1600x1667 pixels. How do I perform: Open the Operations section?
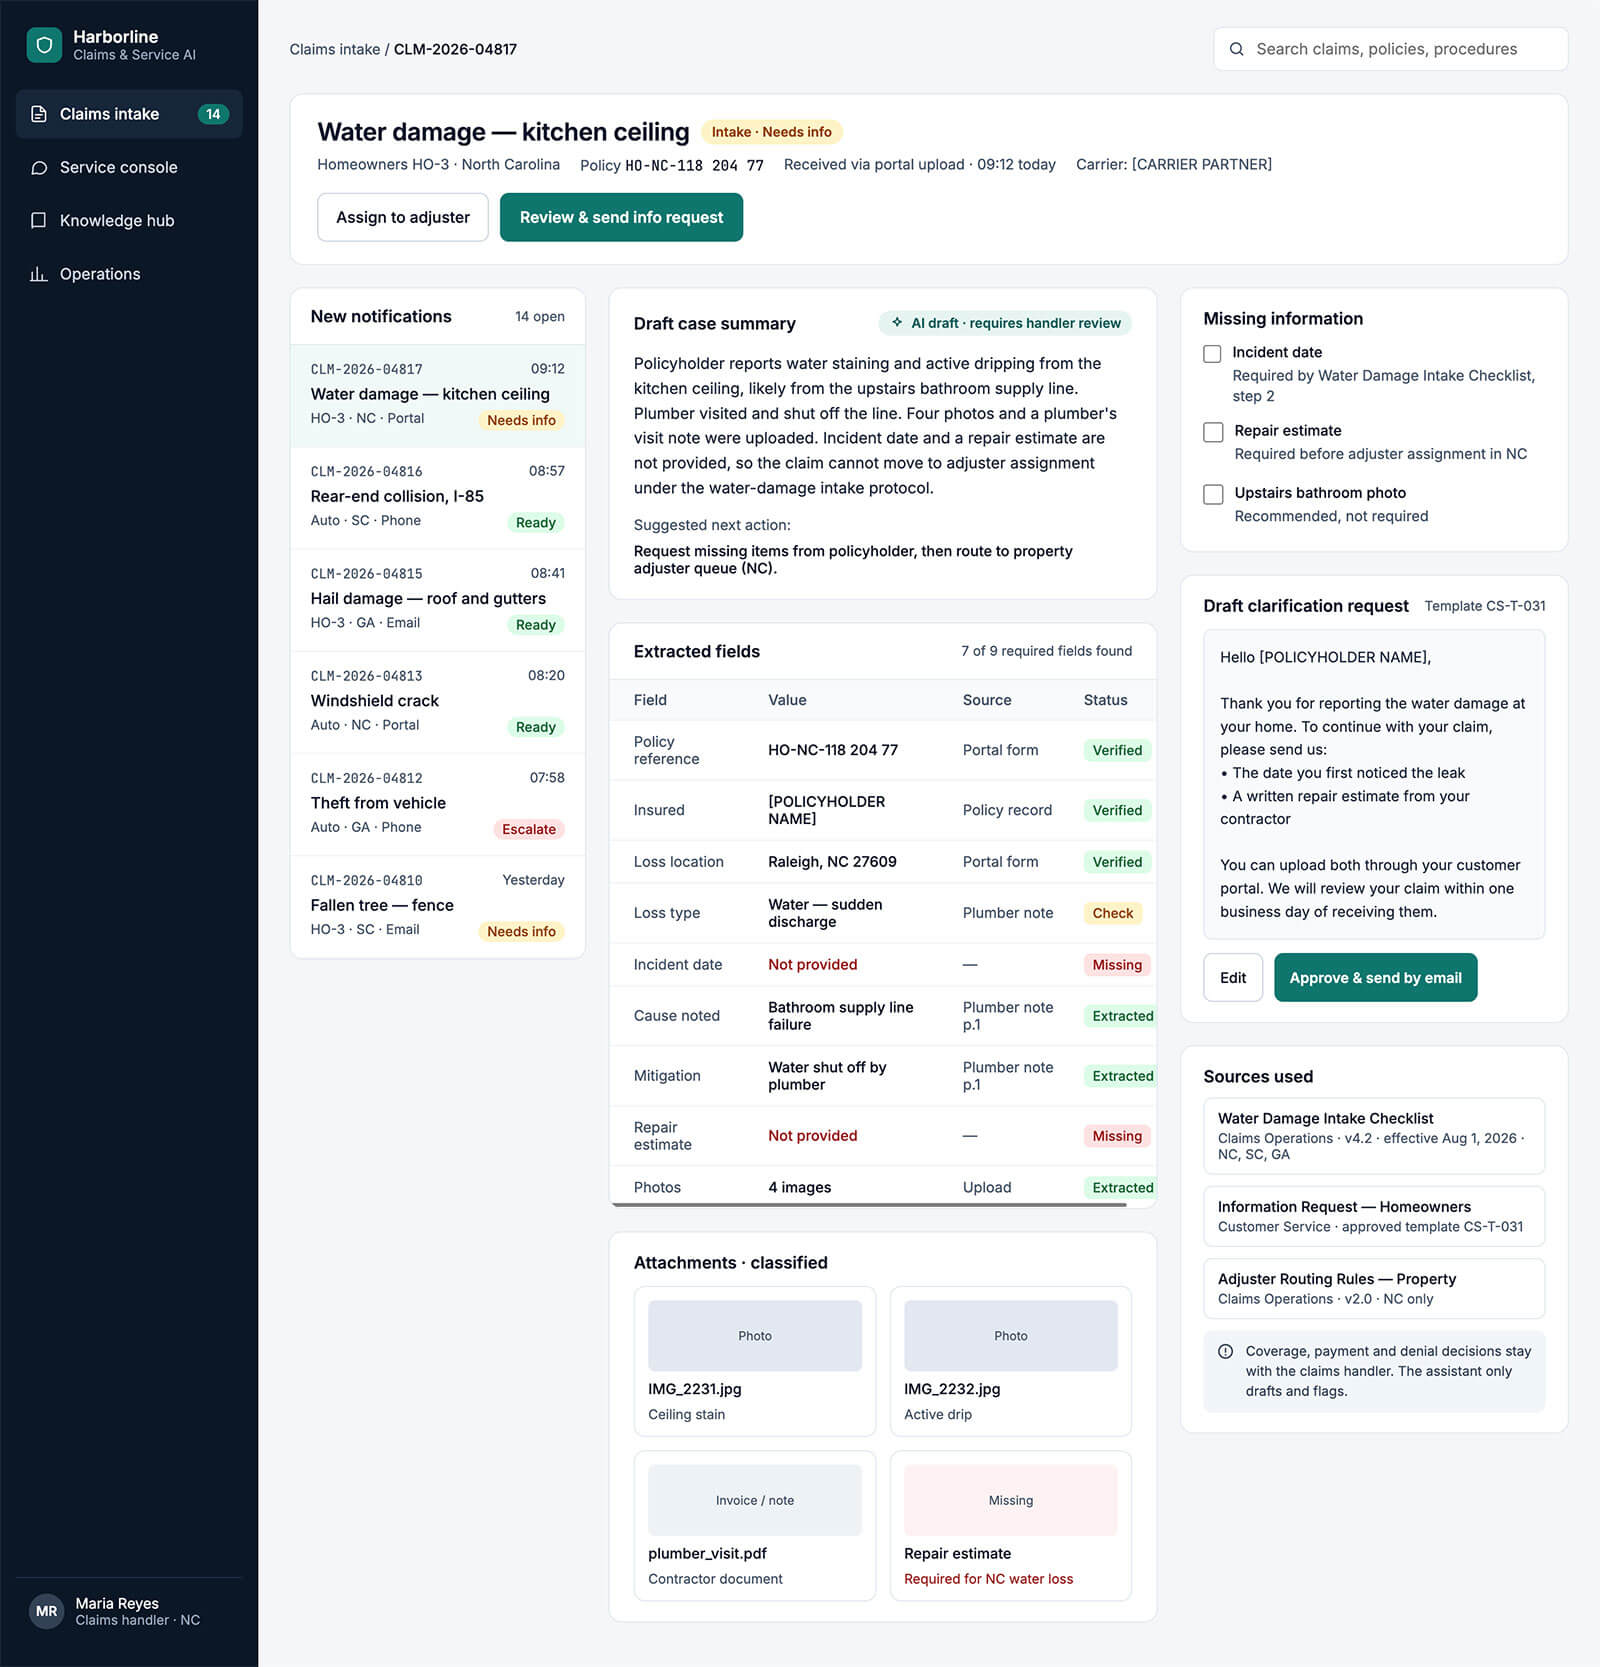click(x=129, y=274)
